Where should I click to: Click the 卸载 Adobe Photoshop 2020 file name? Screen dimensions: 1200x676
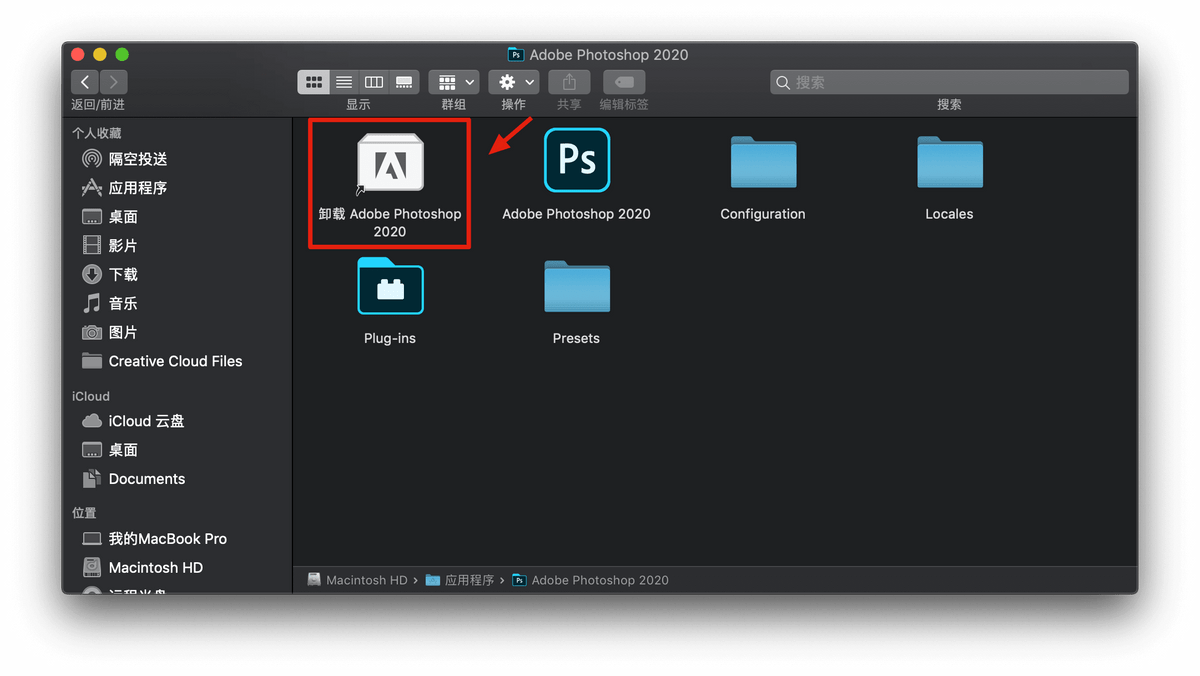tap(390, 223)
